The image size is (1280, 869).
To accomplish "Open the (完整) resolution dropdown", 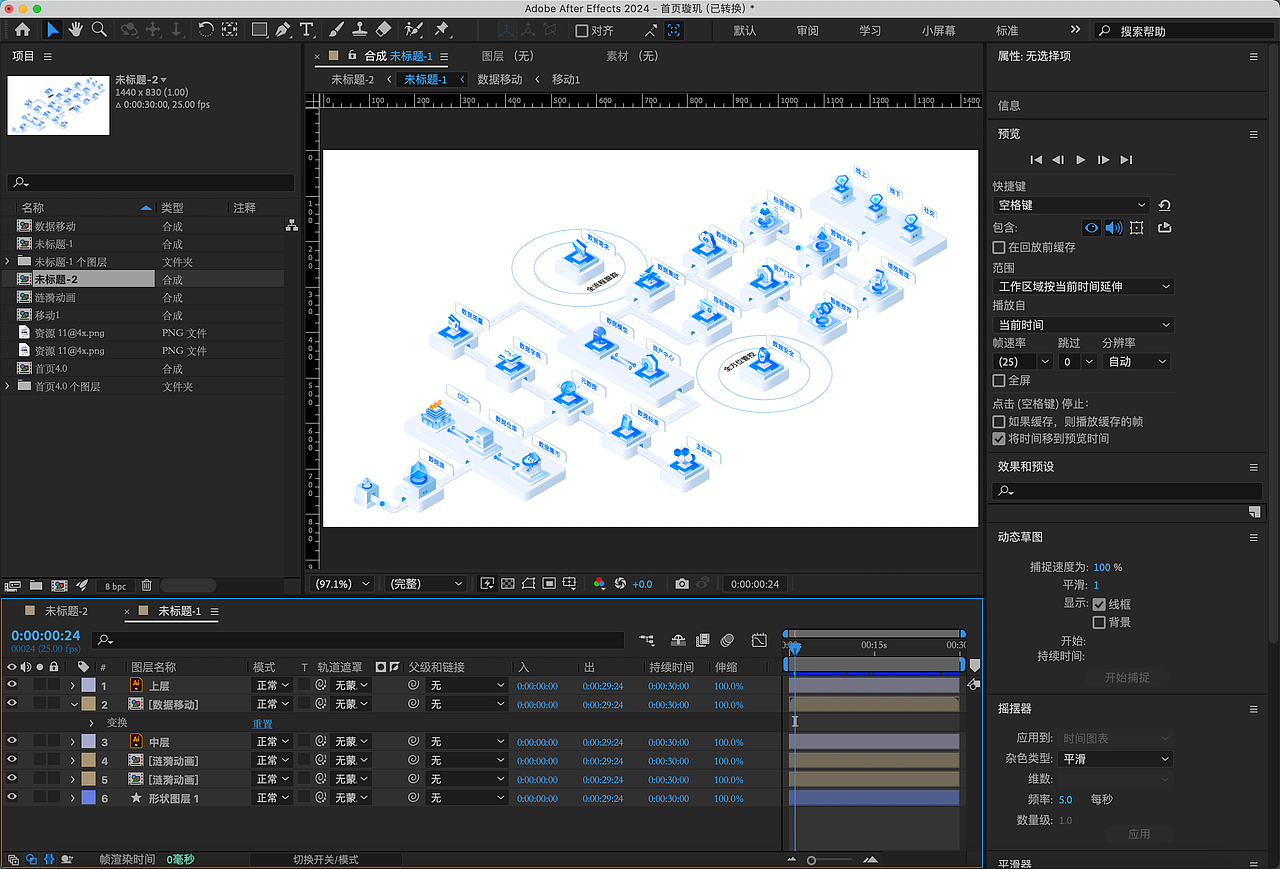I will coord(426,584).
